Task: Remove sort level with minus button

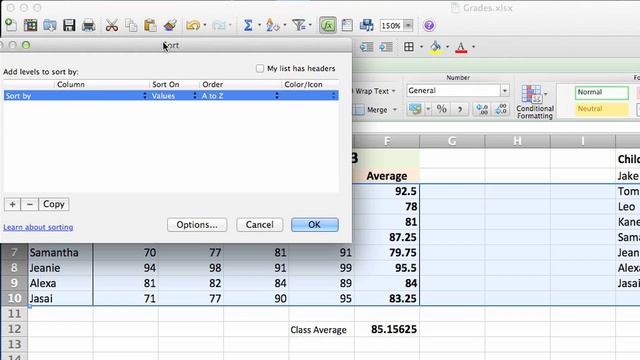Action: coord(29,204)
